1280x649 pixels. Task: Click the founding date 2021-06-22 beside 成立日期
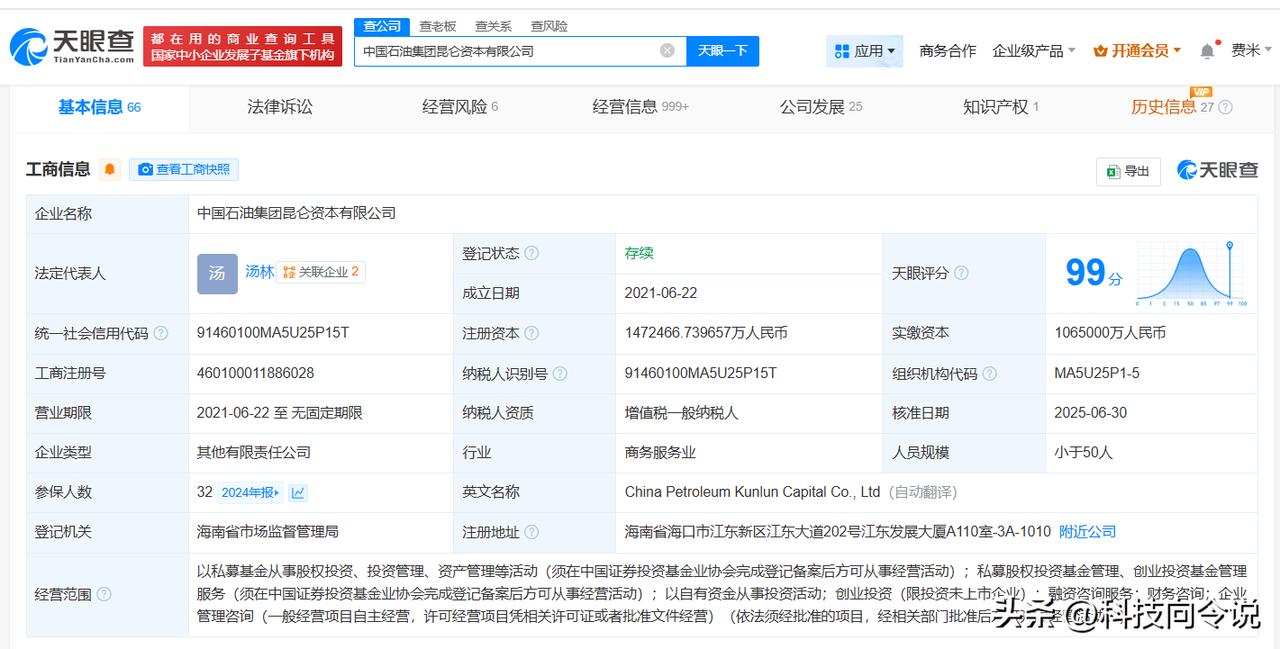(661, 293)
